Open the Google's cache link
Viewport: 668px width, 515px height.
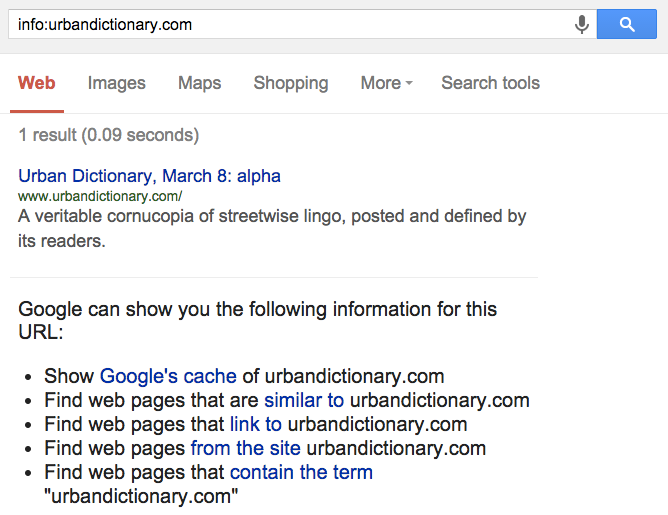coord(168,377)
